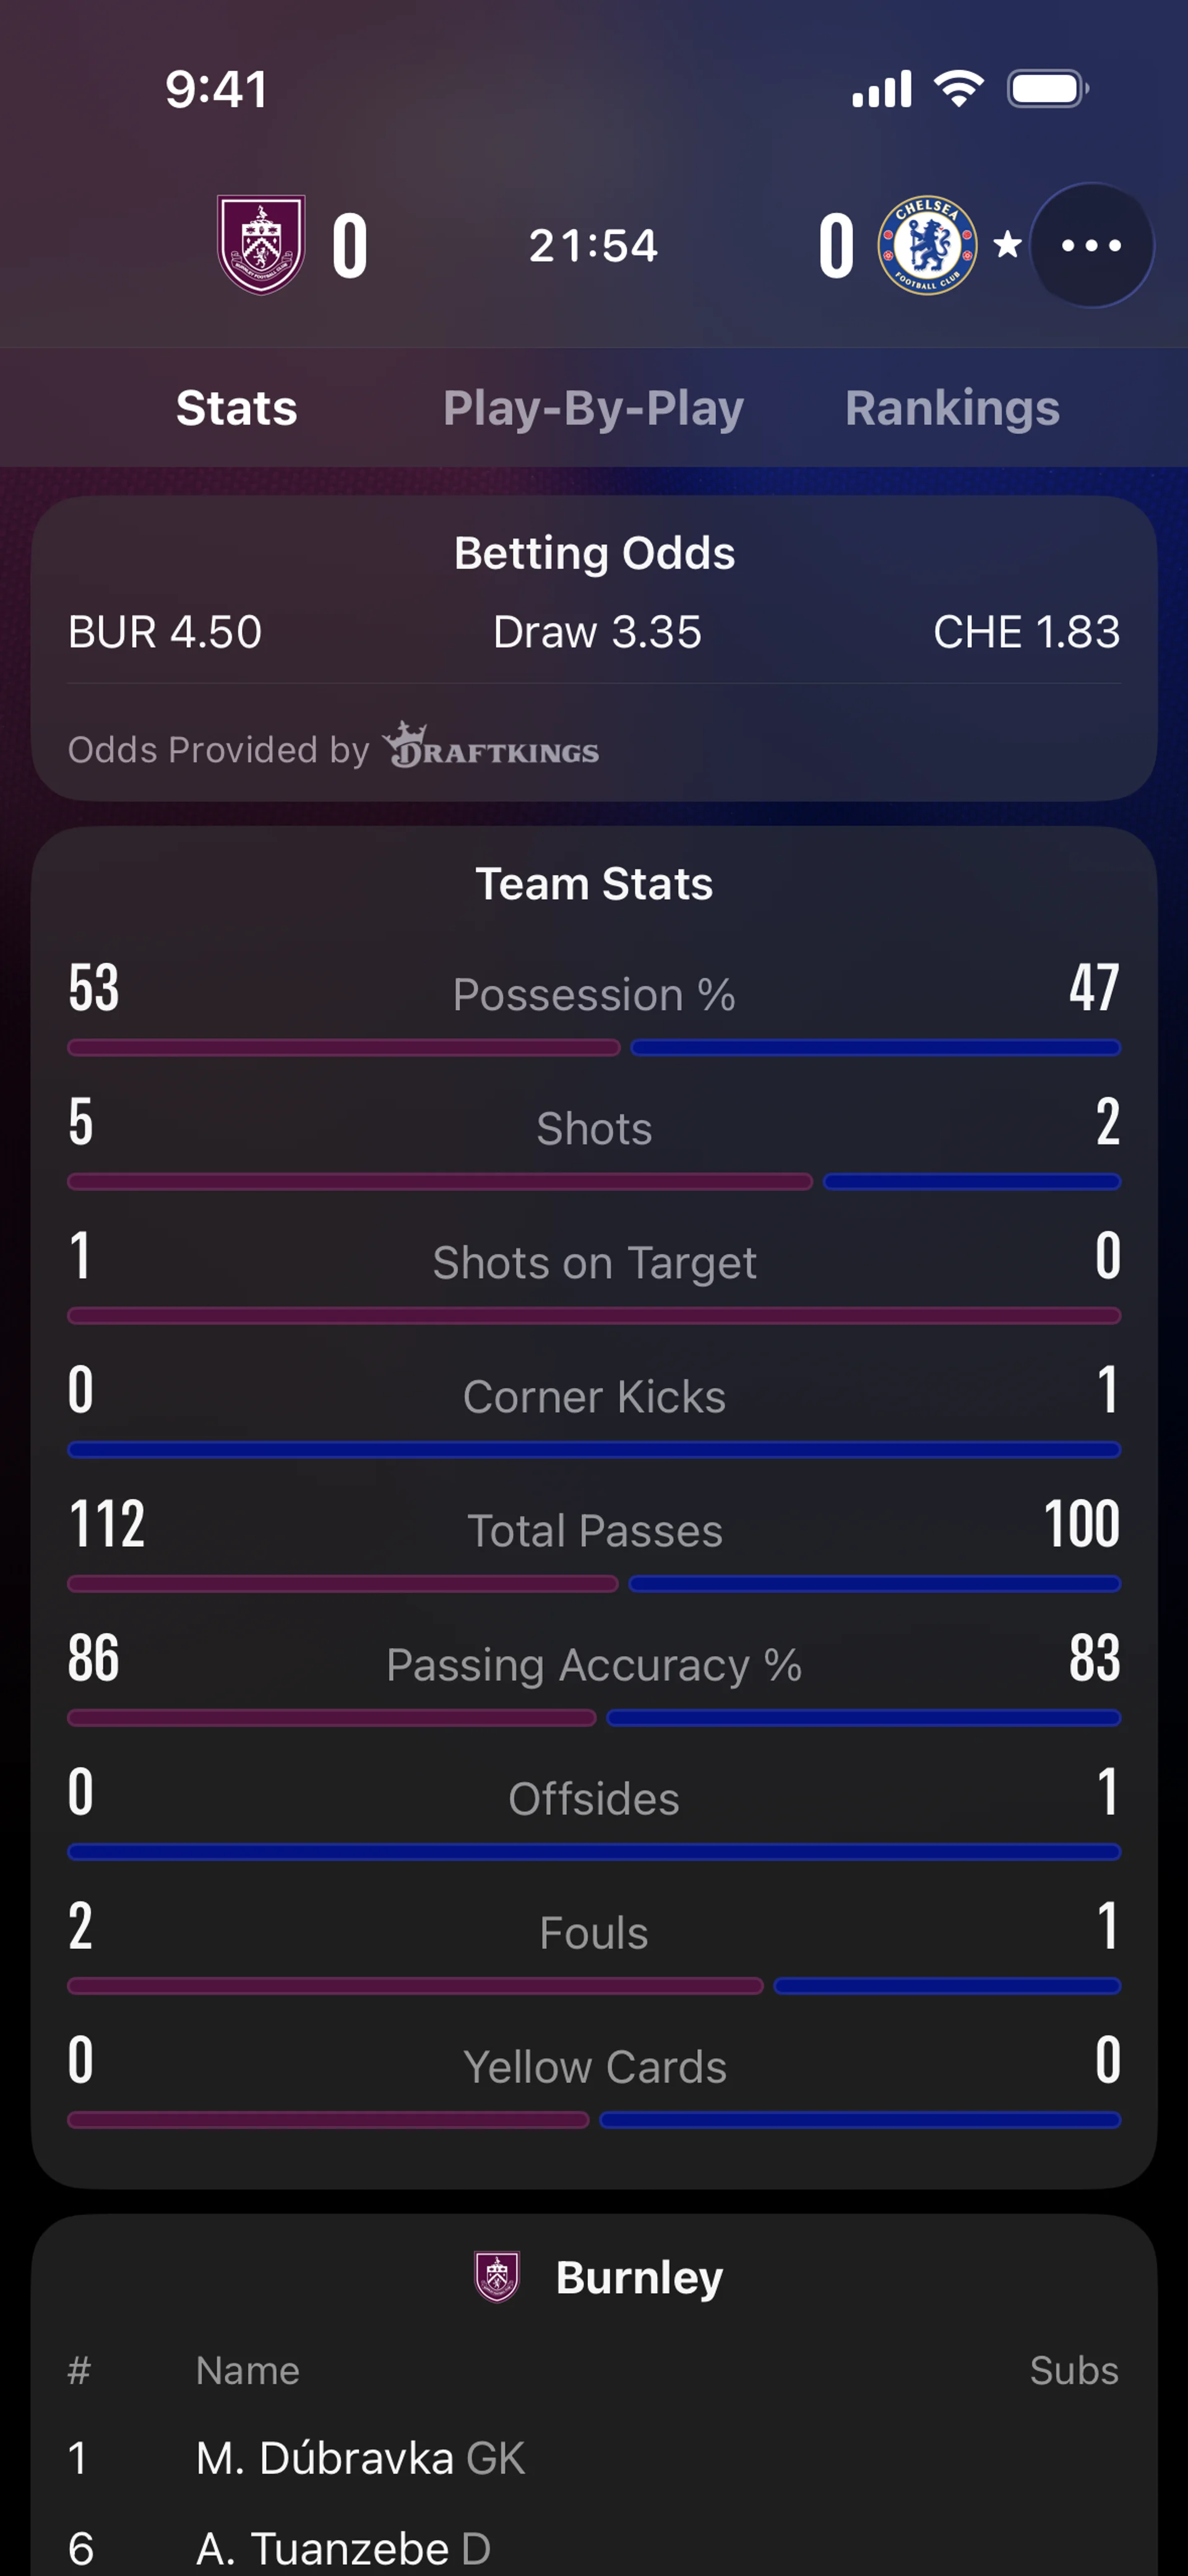Open the three-dot more options menu
The height and width of the screenshot is (2576, 1188).
pos(1091,245)
